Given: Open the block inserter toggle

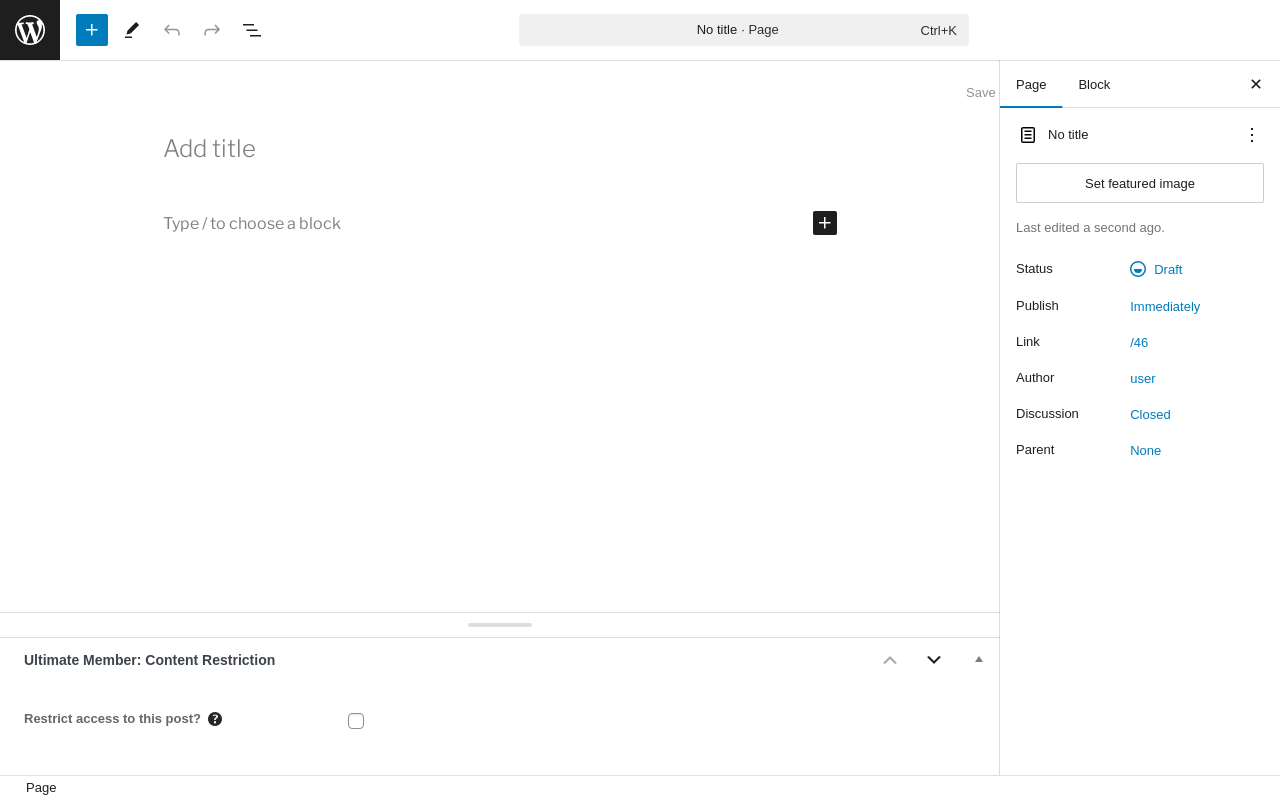Looking at the screenshot, I should (92, 30).
